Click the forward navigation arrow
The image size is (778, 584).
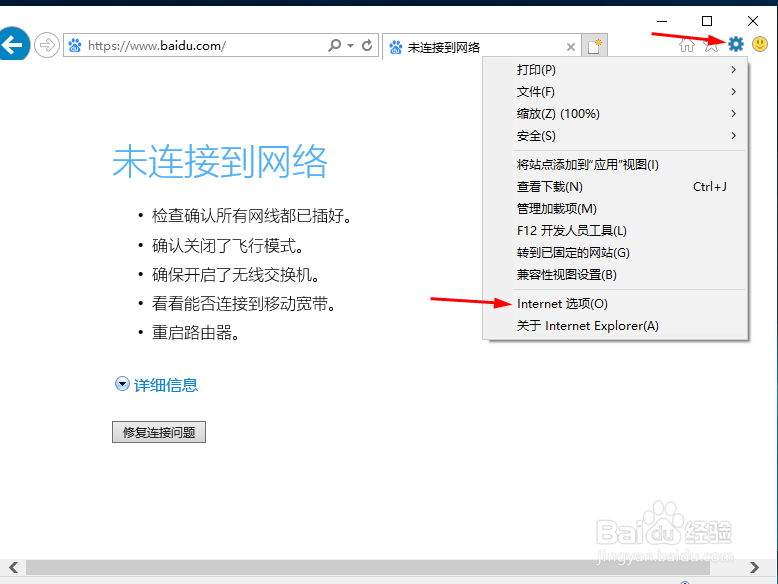(47, 46)
